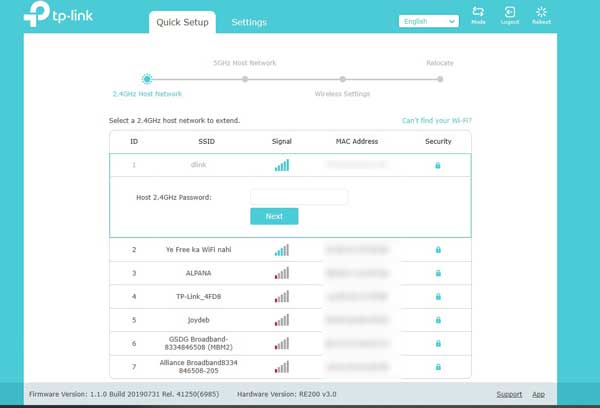Click the Signal column header
Screen dimensions: 600x408
(x=282, y=142)
